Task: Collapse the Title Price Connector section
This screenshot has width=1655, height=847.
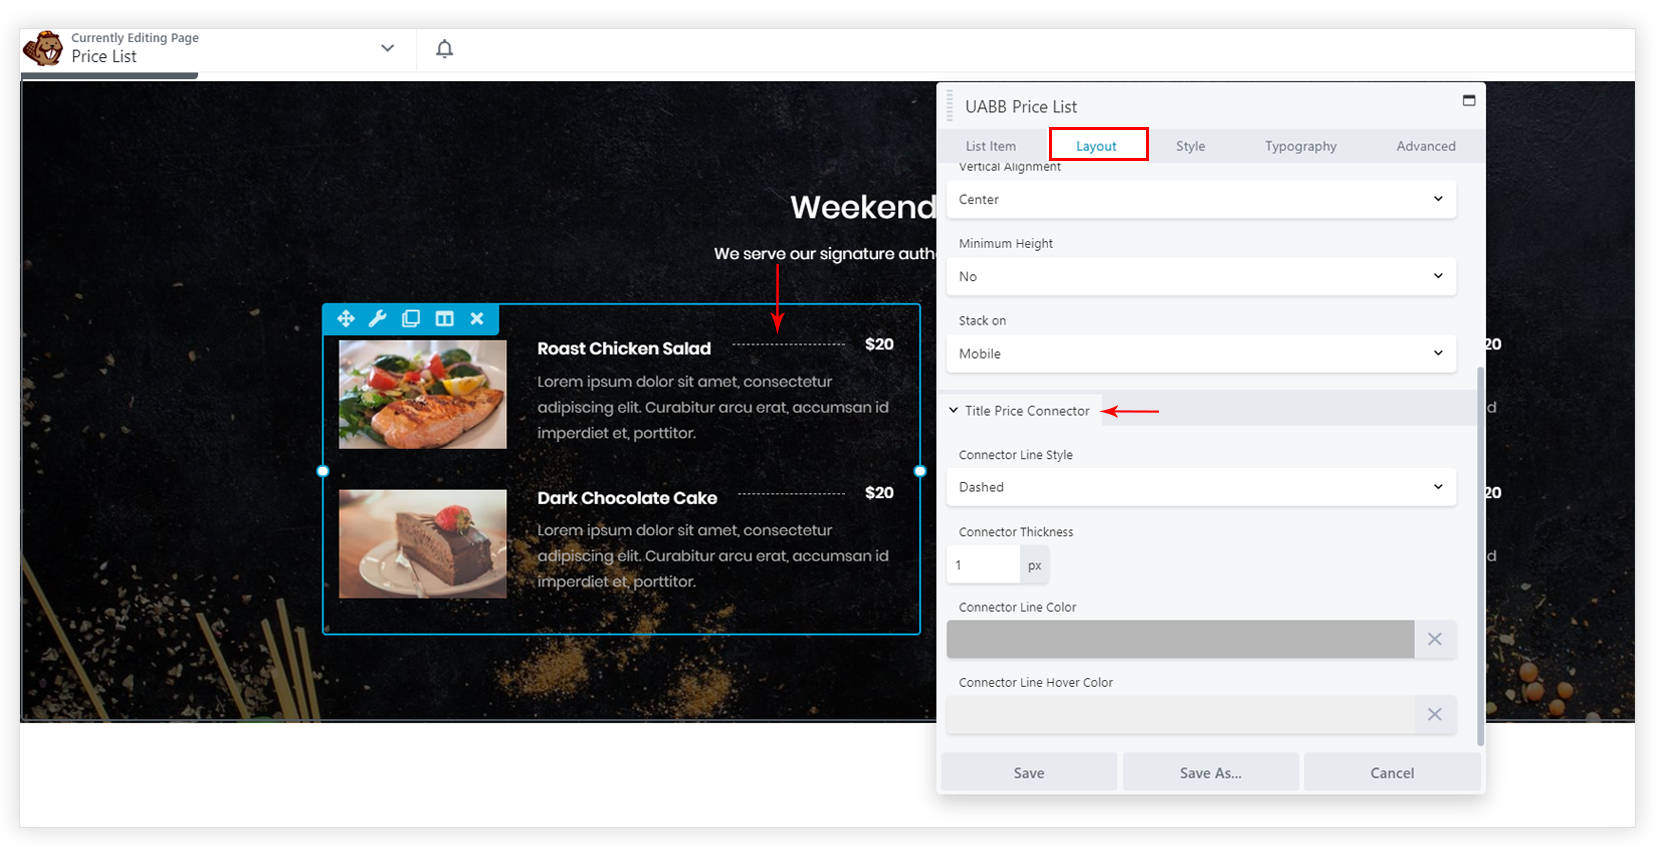Action: tap(1020, 411)
